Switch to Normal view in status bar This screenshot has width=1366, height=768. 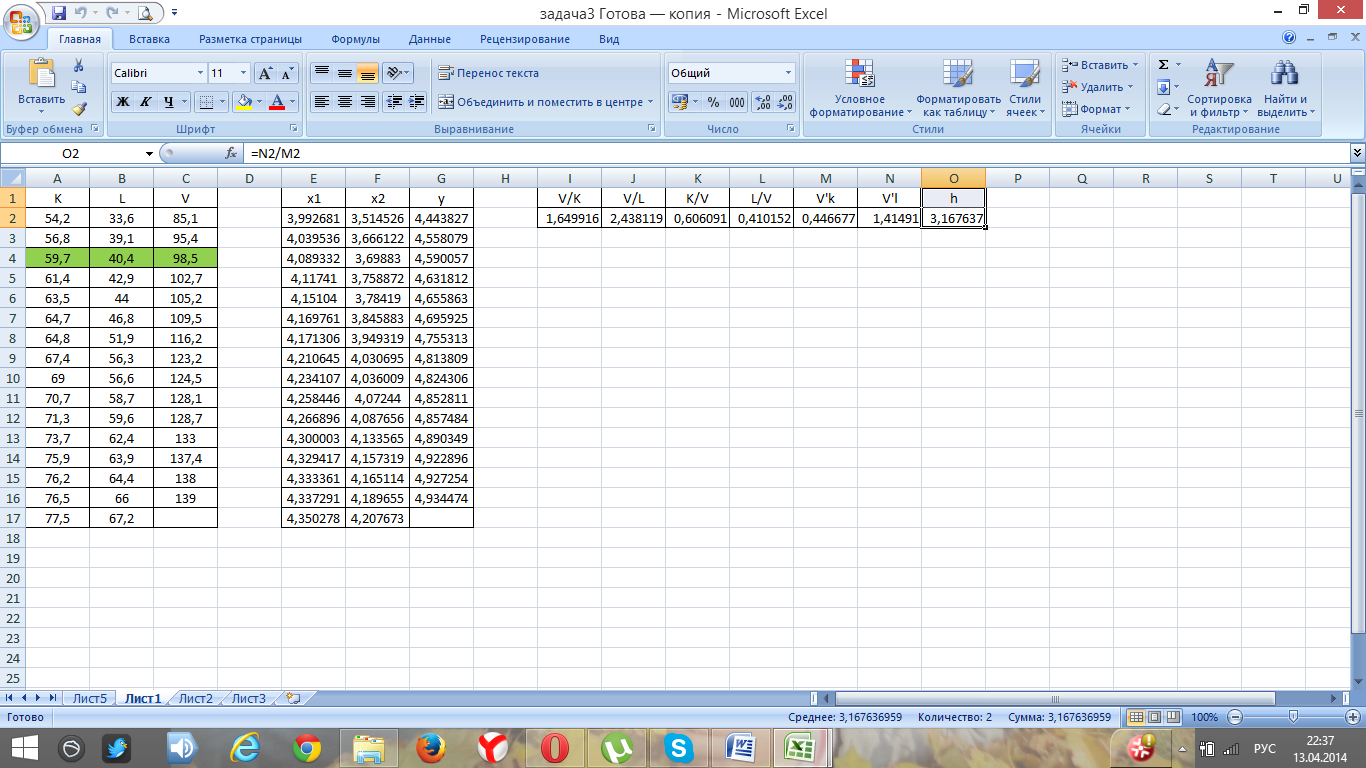(1135, 717)
